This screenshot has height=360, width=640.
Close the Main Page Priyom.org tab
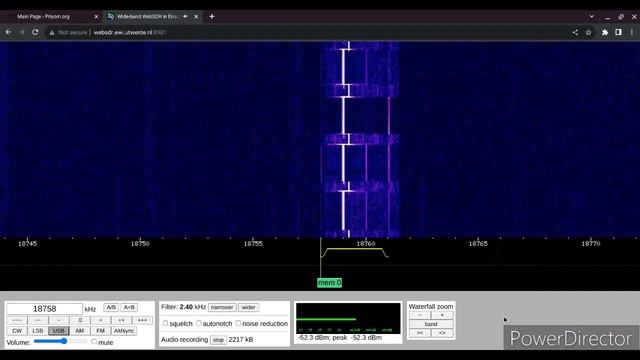(x=96, y=17)
